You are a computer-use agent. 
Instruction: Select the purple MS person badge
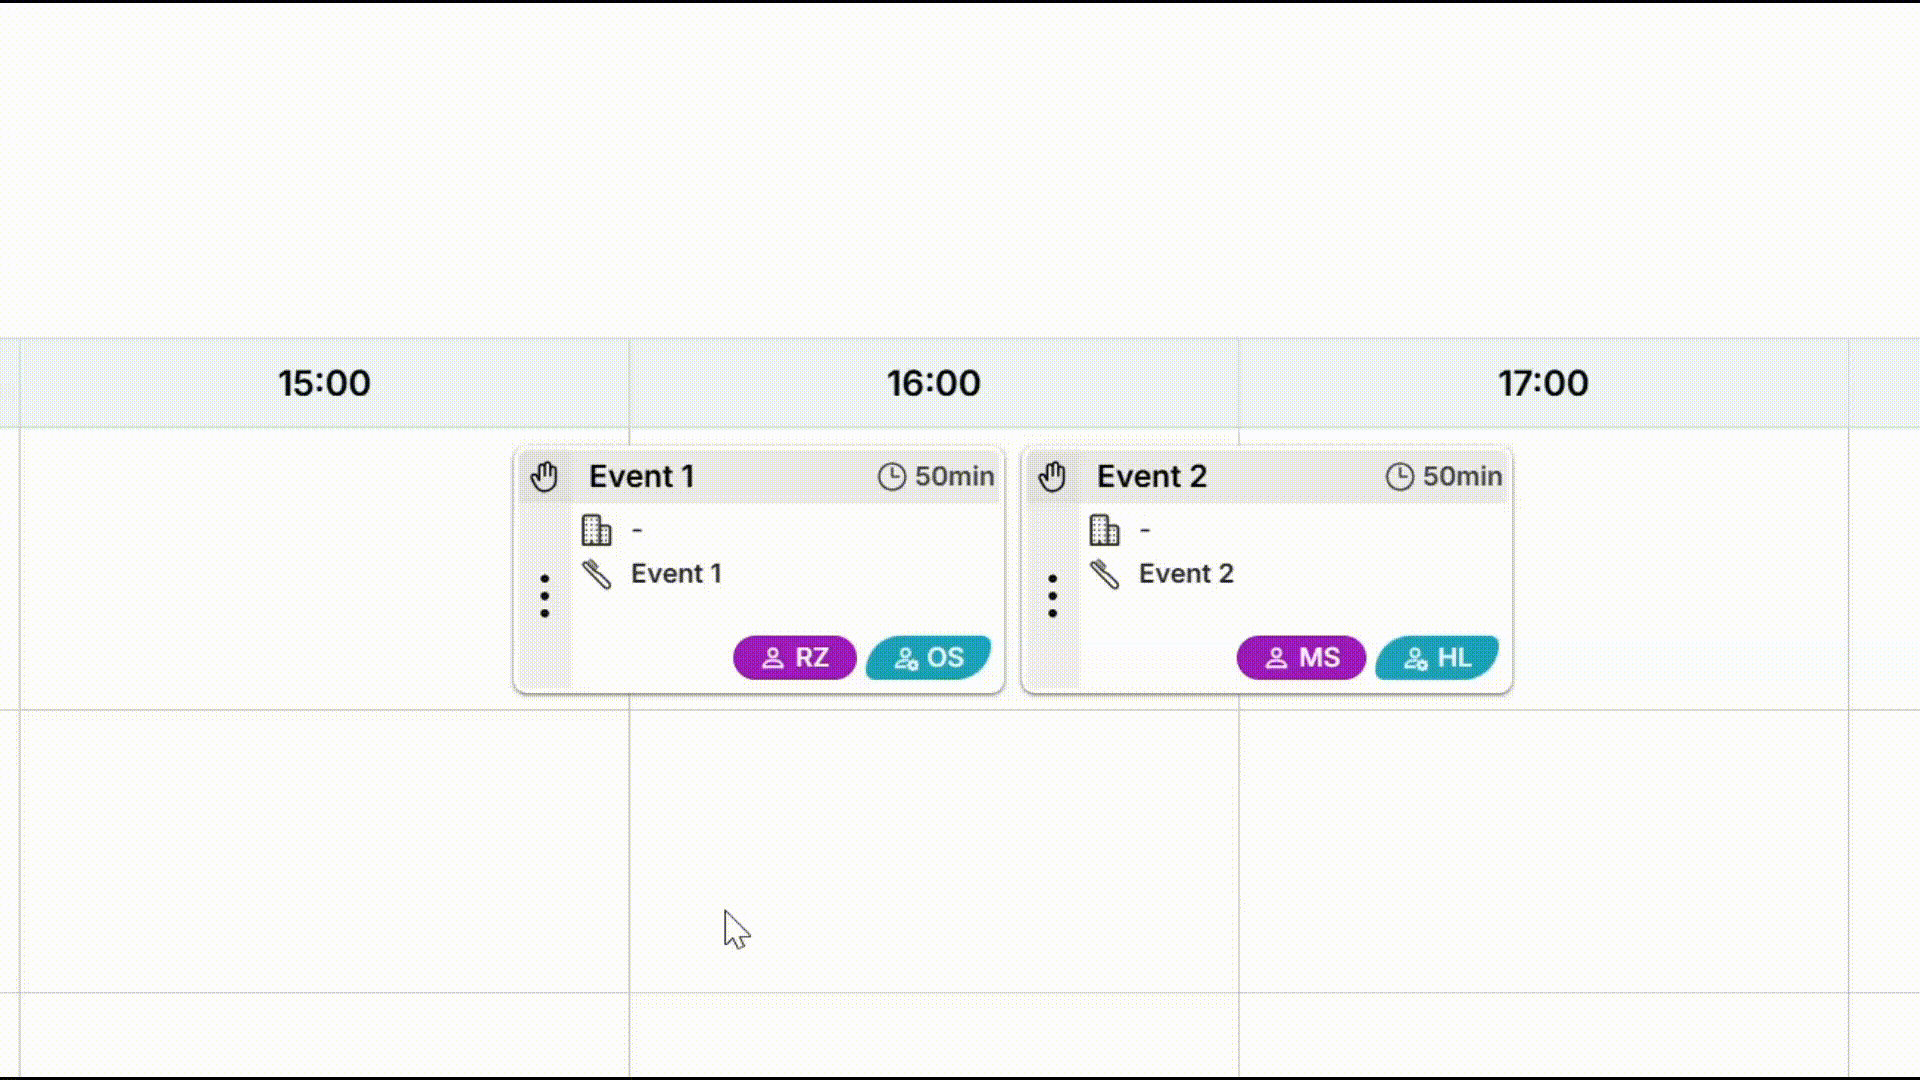(x=1301, y=658)
